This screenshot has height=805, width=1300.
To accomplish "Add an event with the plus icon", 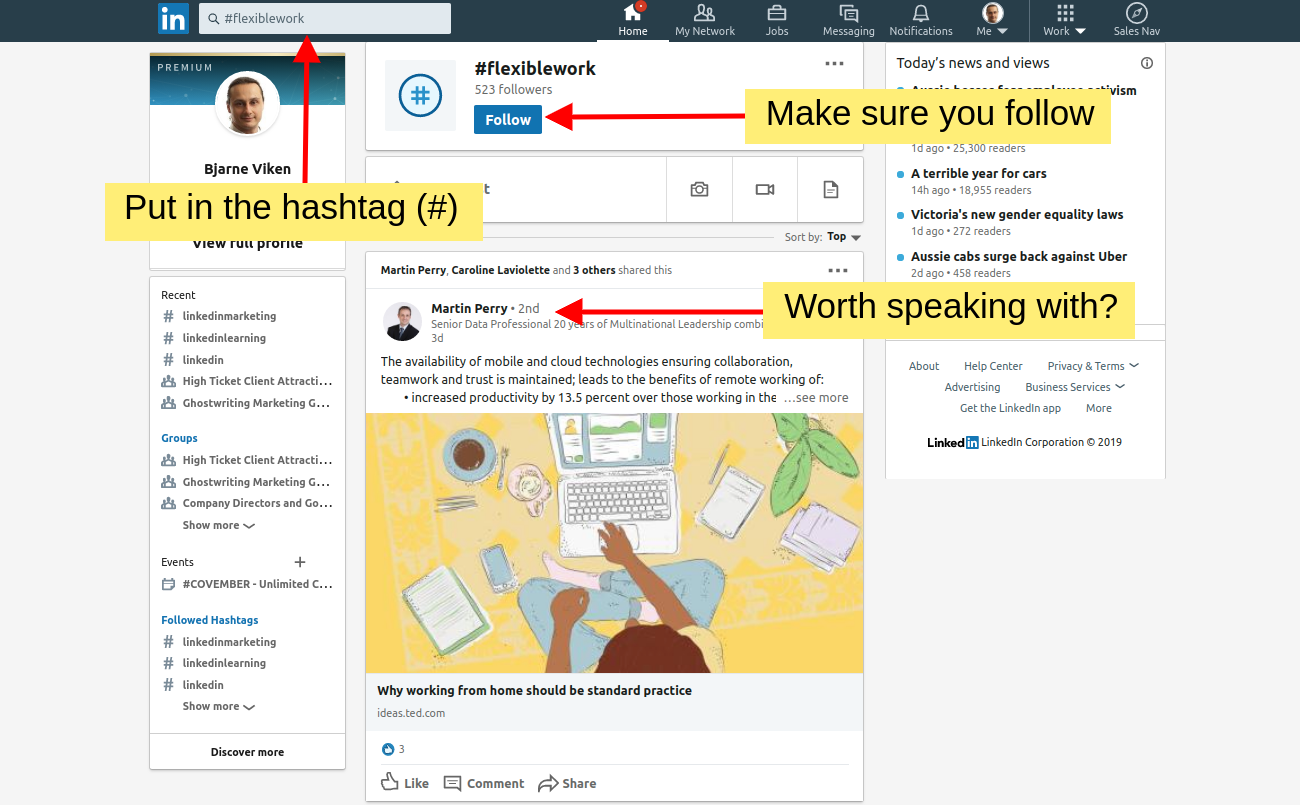I will (300, 562).
